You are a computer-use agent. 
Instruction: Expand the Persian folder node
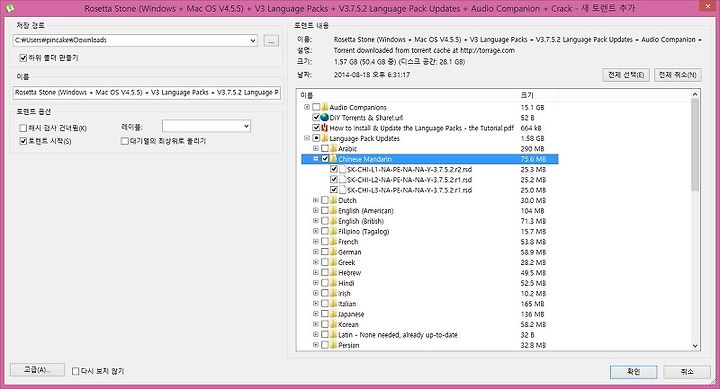tap(315, 345)
